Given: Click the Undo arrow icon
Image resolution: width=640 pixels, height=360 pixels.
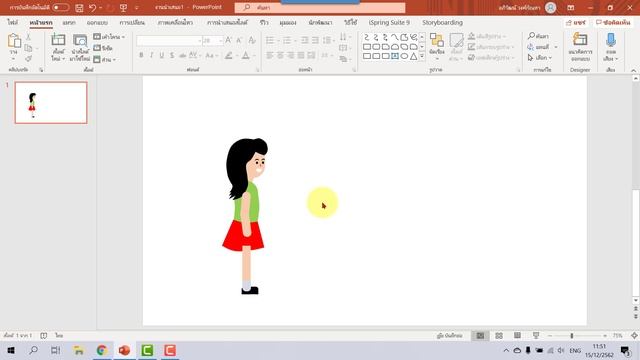Looking at the screenshot, I should (x=93, y=8).
